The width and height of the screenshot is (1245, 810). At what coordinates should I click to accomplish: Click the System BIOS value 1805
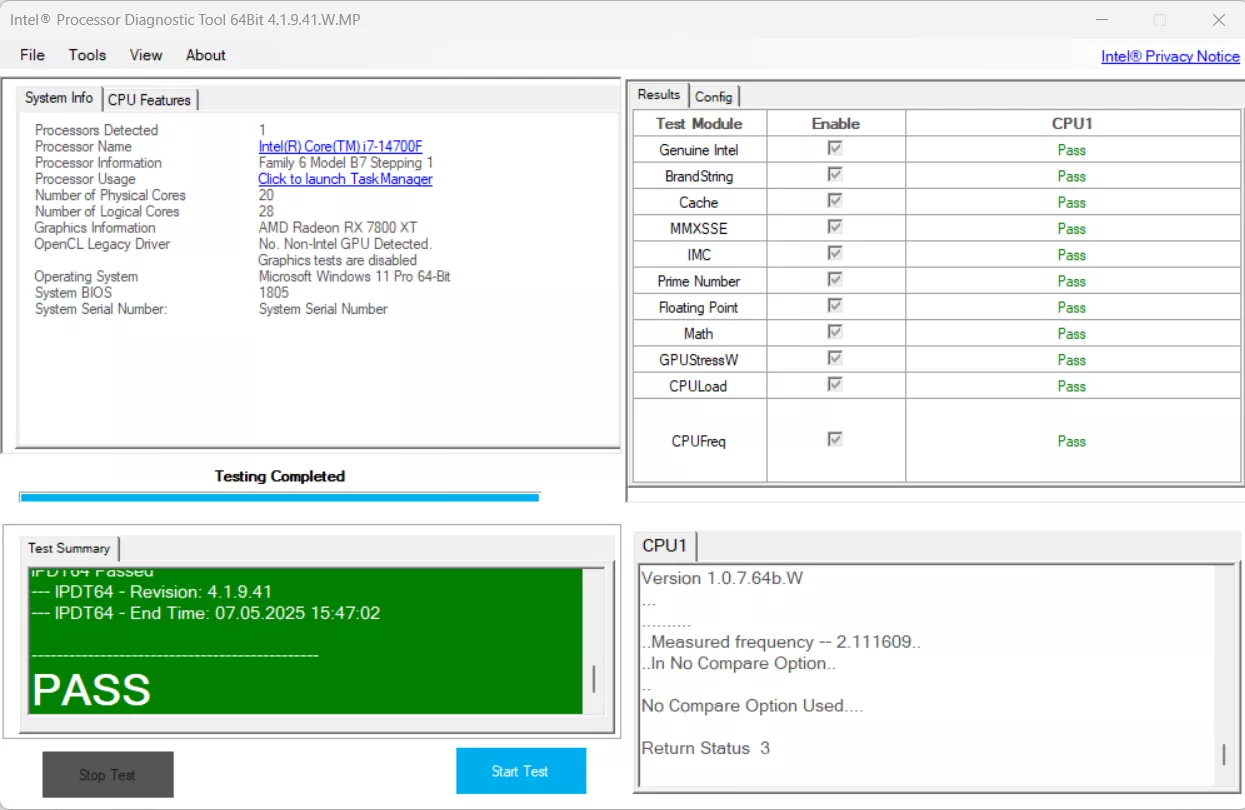click(x=274, y=293)
